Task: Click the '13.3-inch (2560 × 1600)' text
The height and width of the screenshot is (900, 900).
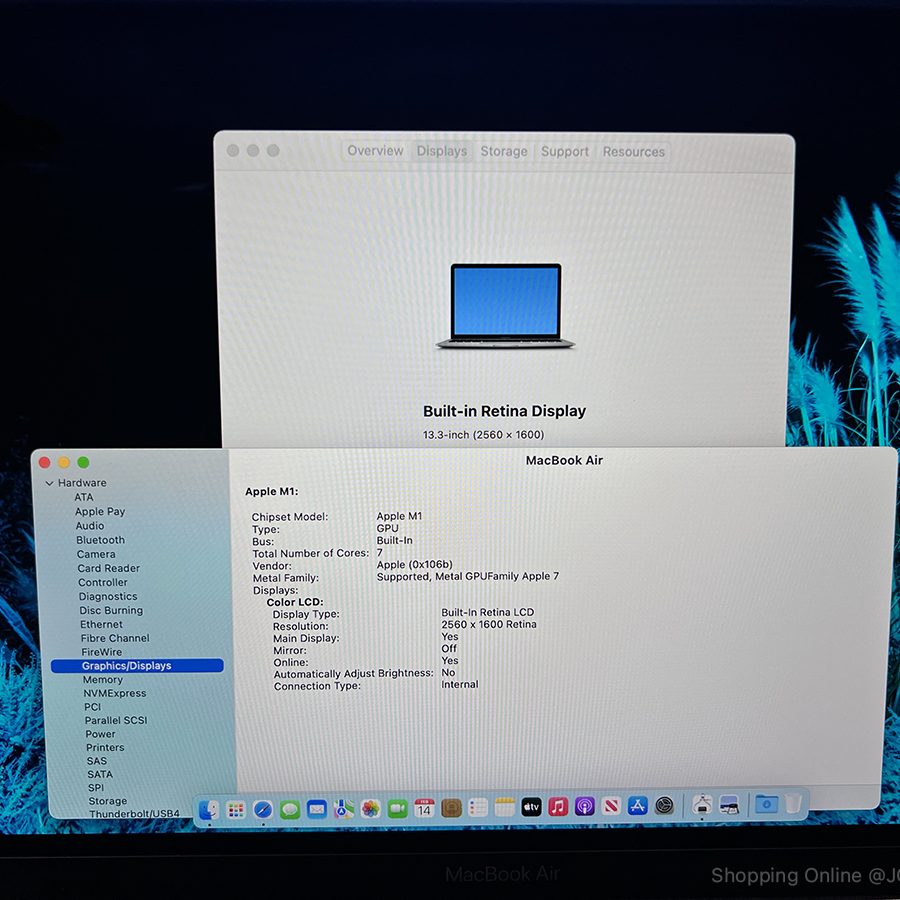Action: click(x=483, y=435)
